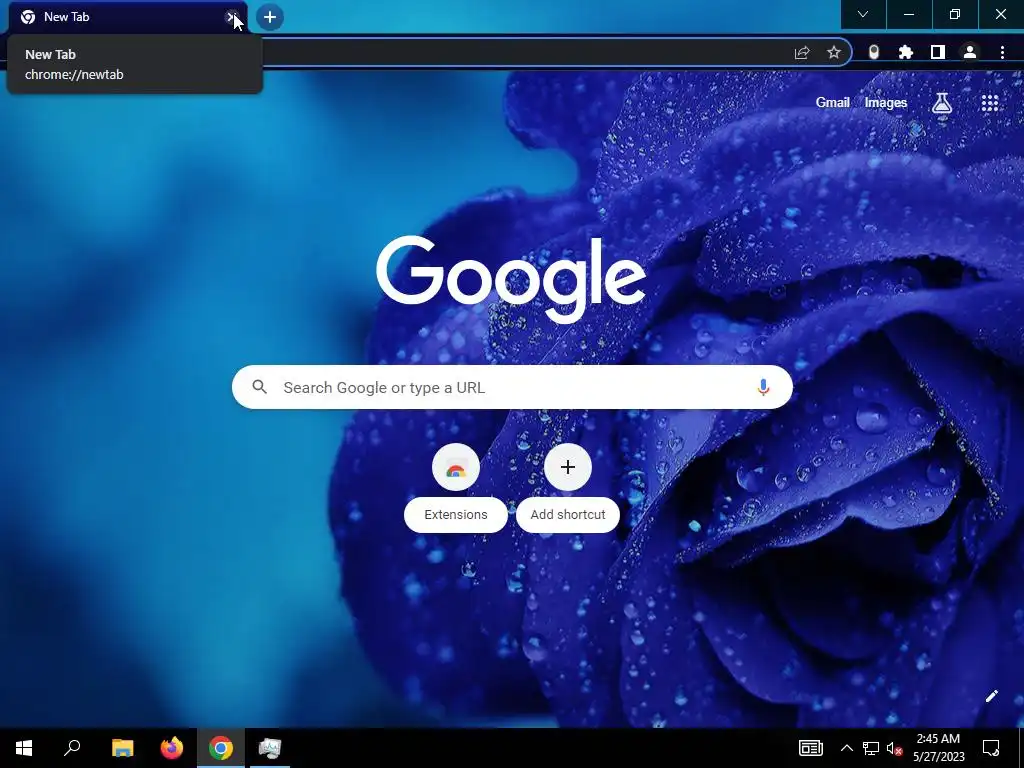Open Chrome three-dot menu

click(x=1002, y=52)
